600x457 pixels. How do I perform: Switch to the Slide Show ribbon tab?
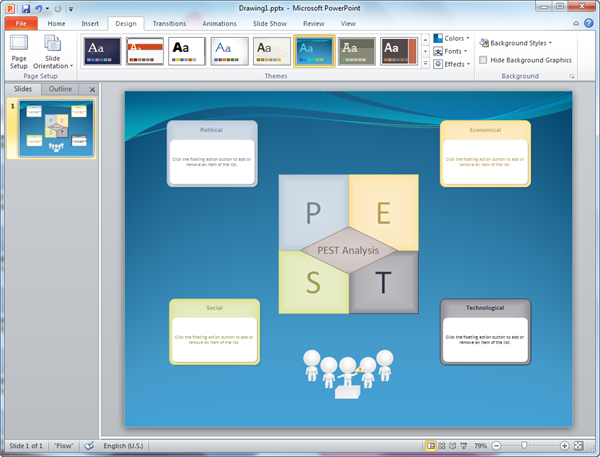point(270,23)
